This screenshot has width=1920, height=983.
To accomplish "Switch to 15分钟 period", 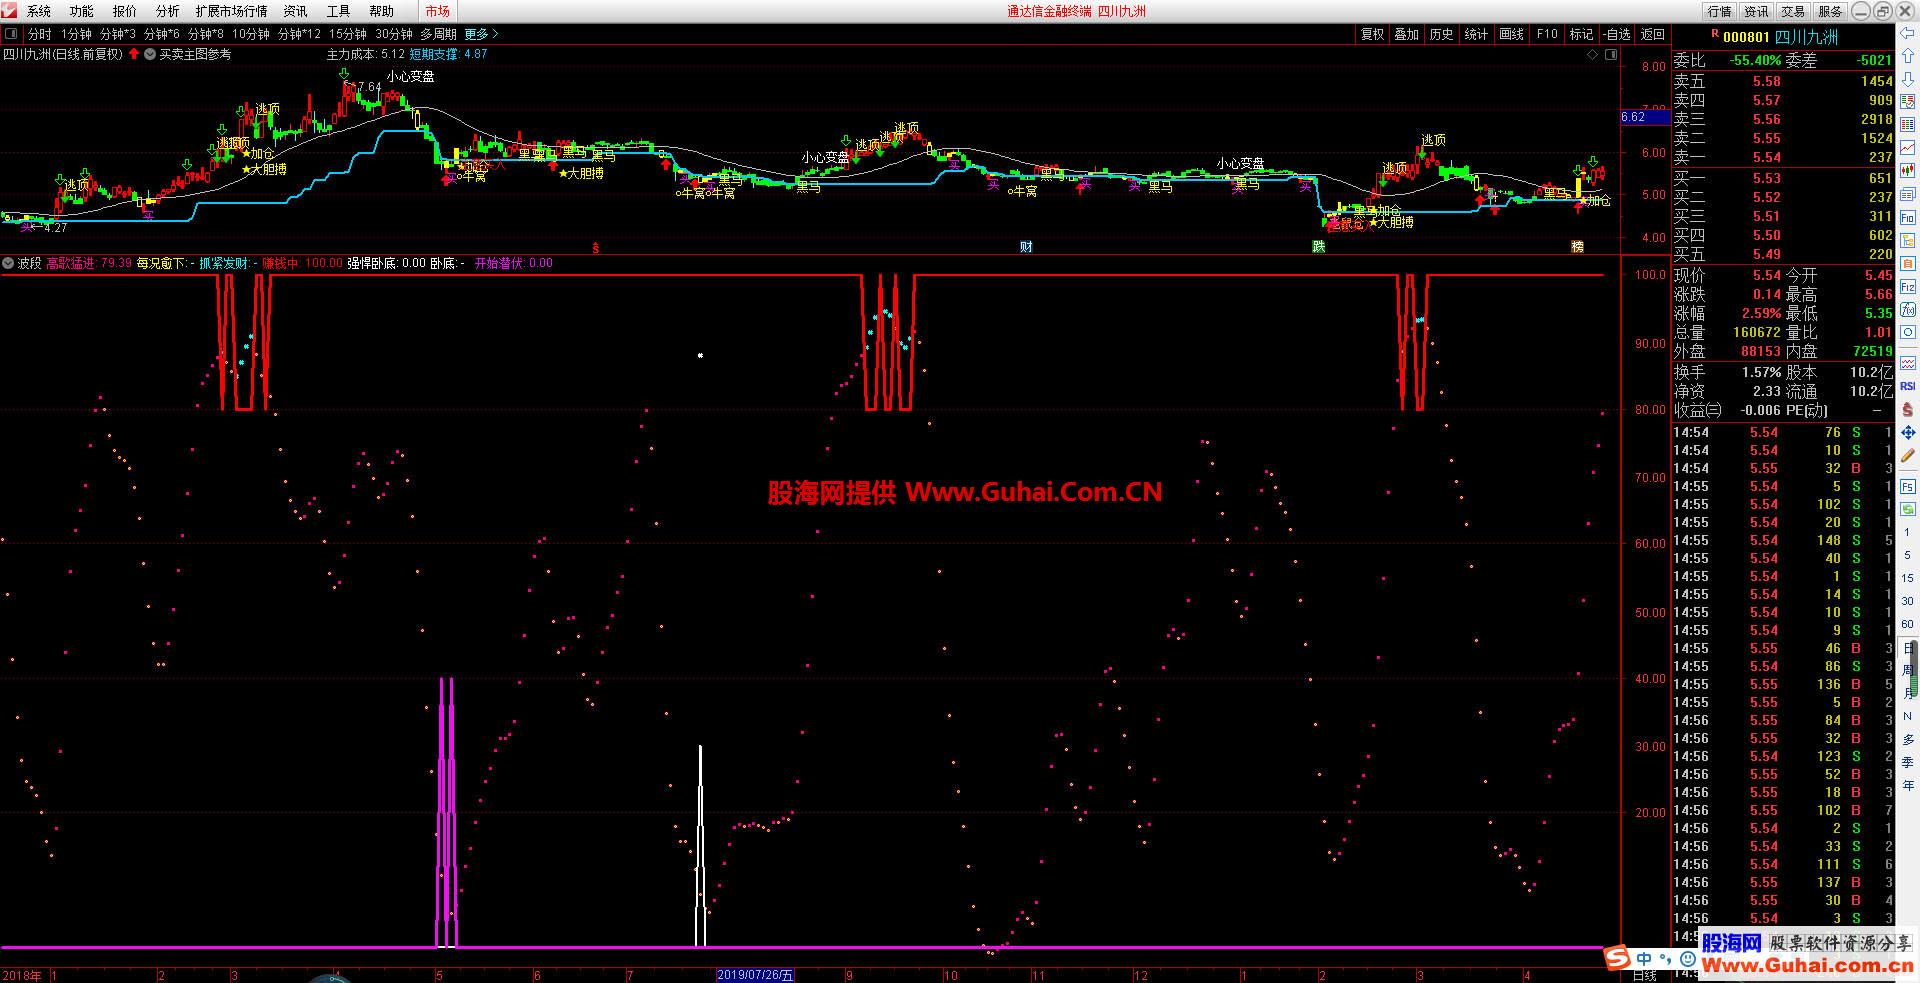I will 348,34.
